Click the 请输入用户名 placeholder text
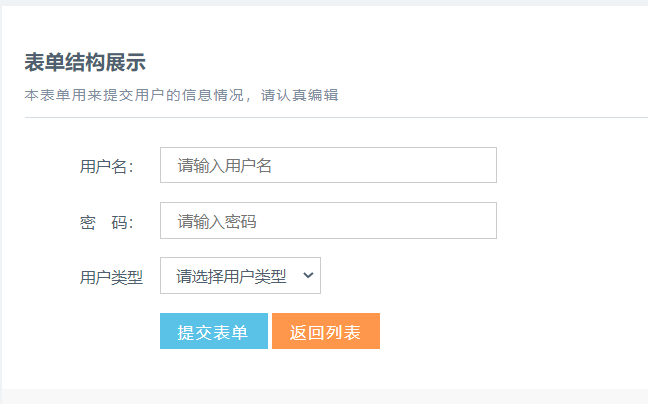 point(225,166)
